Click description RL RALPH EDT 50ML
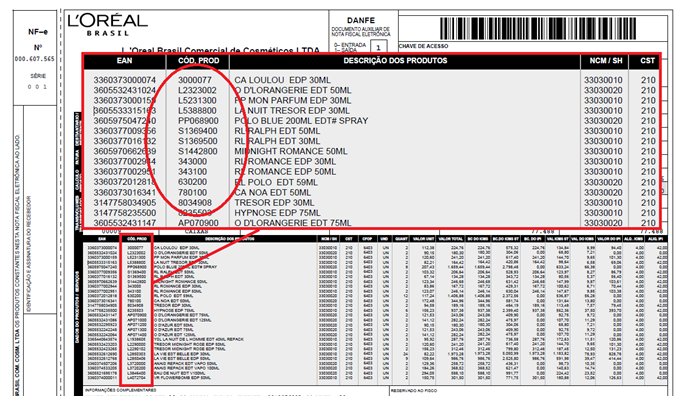 click(x=277, y=131)
